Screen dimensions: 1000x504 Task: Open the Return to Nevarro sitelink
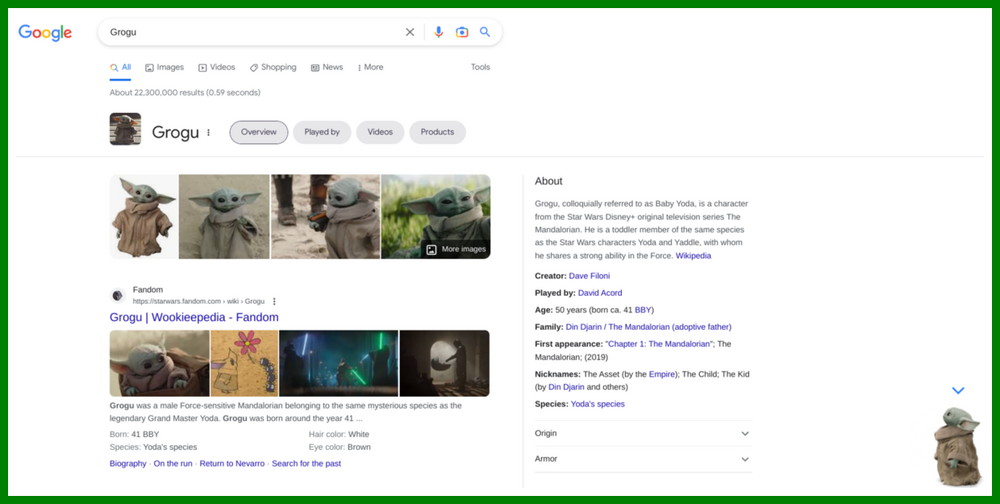tap(232, 464)
